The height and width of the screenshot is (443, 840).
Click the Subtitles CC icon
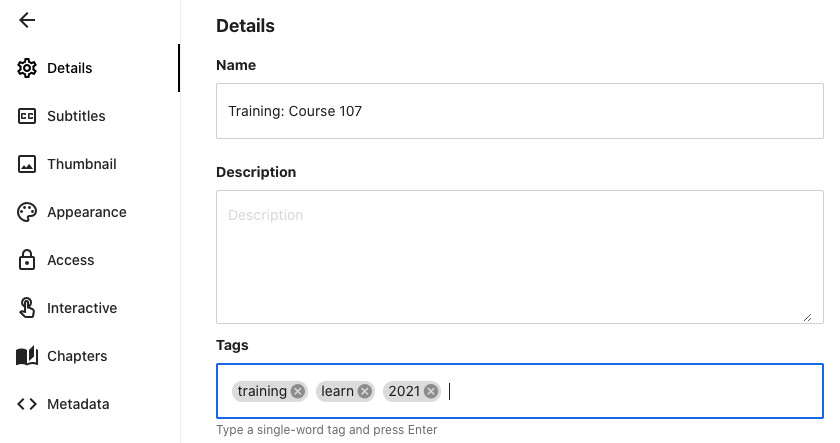click(28, 116)
